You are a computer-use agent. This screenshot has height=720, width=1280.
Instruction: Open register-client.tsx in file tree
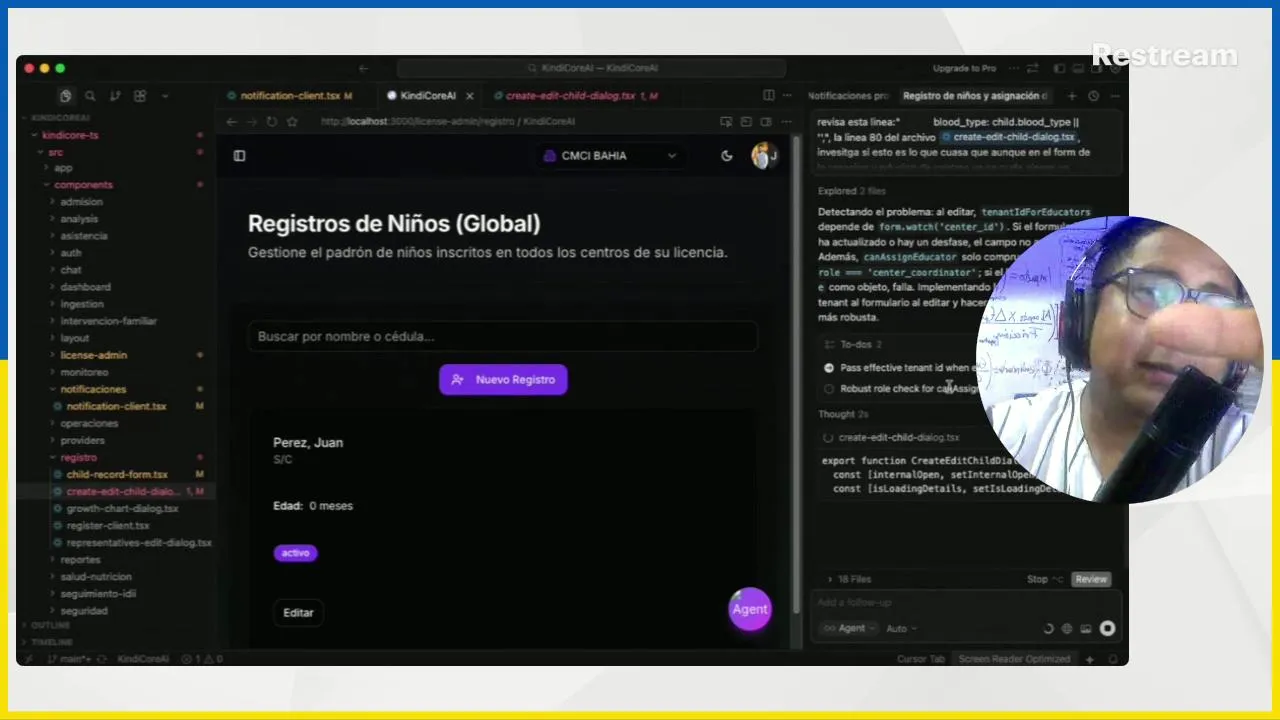[x=108, y=525]
